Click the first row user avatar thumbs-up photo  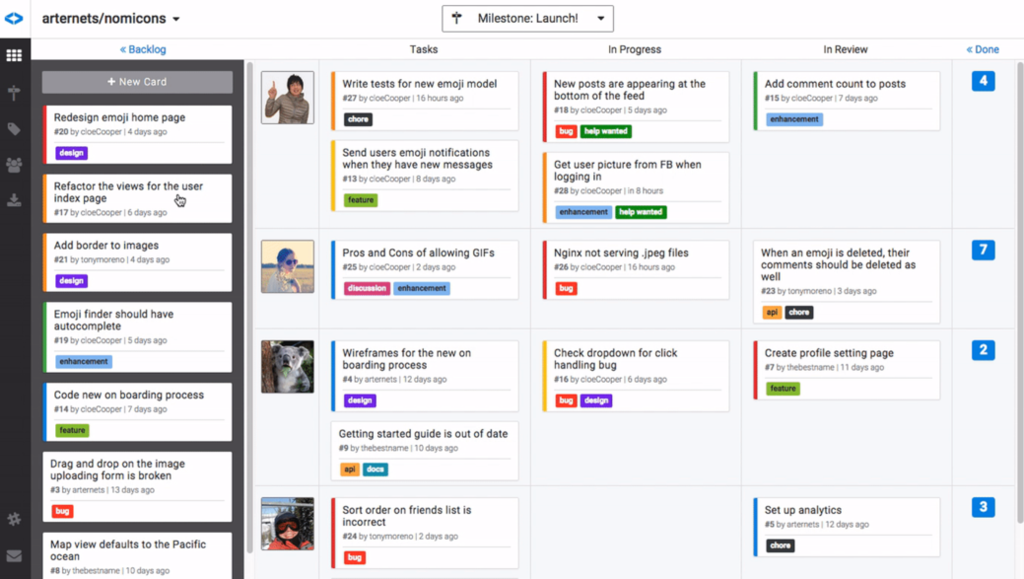point(287,98)
